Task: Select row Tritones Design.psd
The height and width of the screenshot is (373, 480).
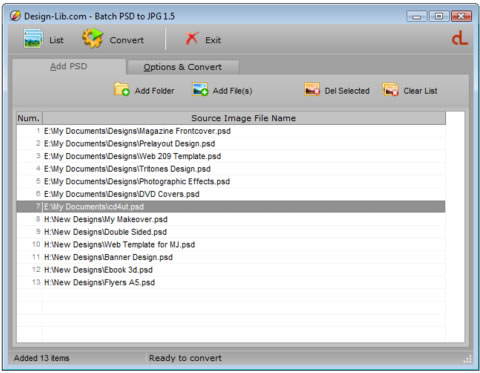Action: pyautogui.click(x=231, y=169)
